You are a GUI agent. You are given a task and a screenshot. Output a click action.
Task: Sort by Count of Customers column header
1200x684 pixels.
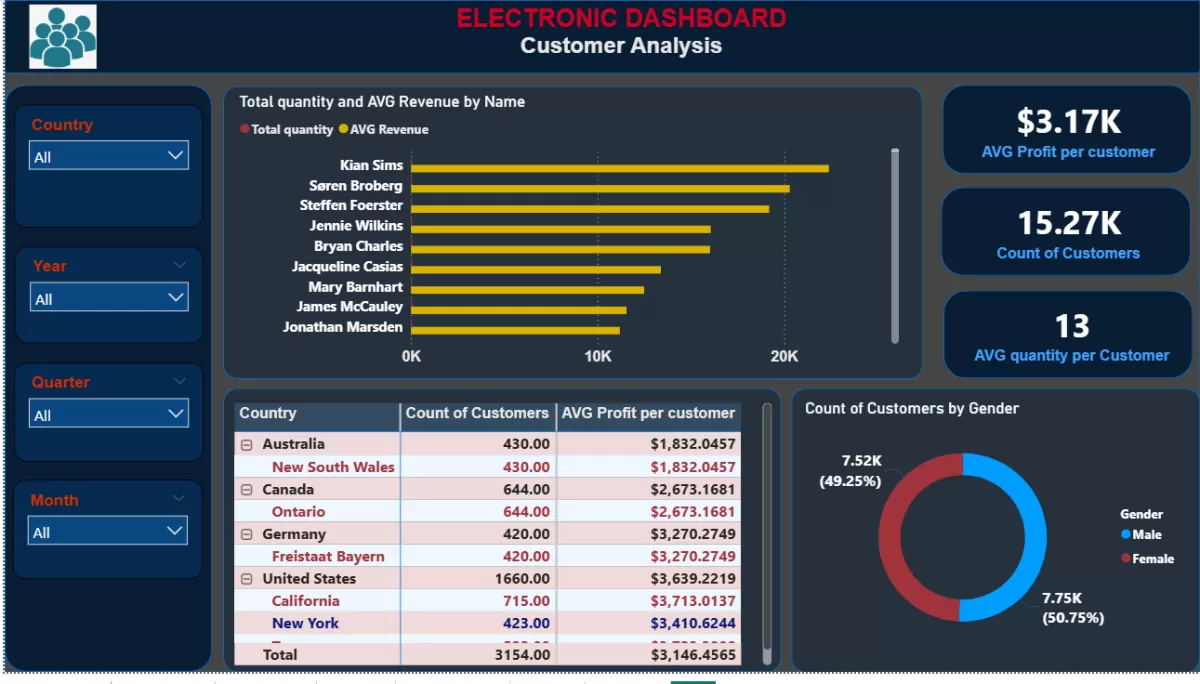[478, 413]
